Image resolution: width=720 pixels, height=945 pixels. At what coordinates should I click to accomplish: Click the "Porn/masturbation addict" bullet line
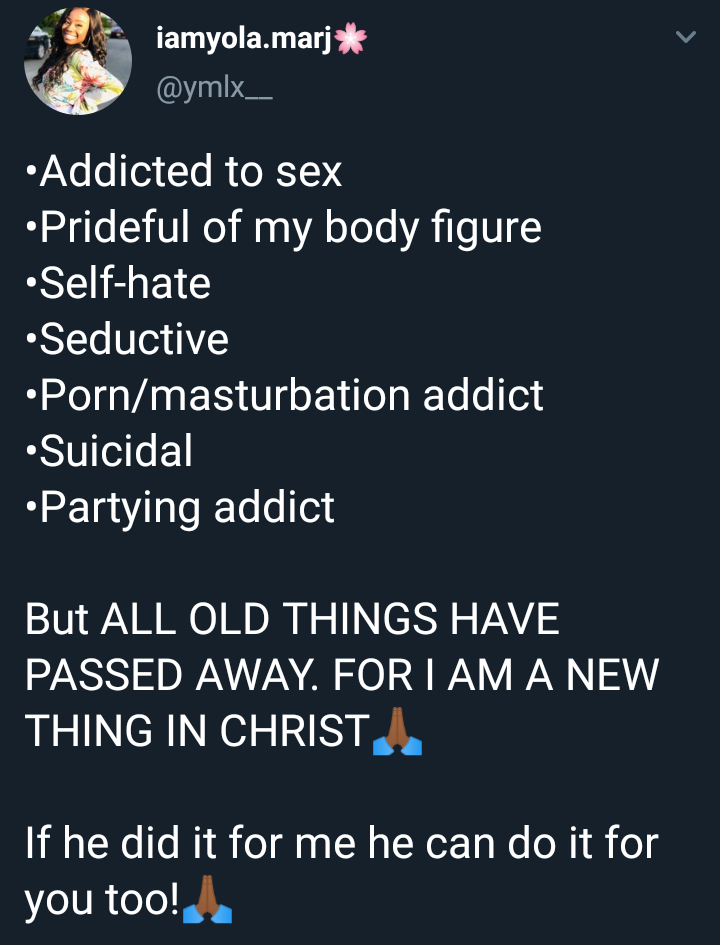[285, 396]
